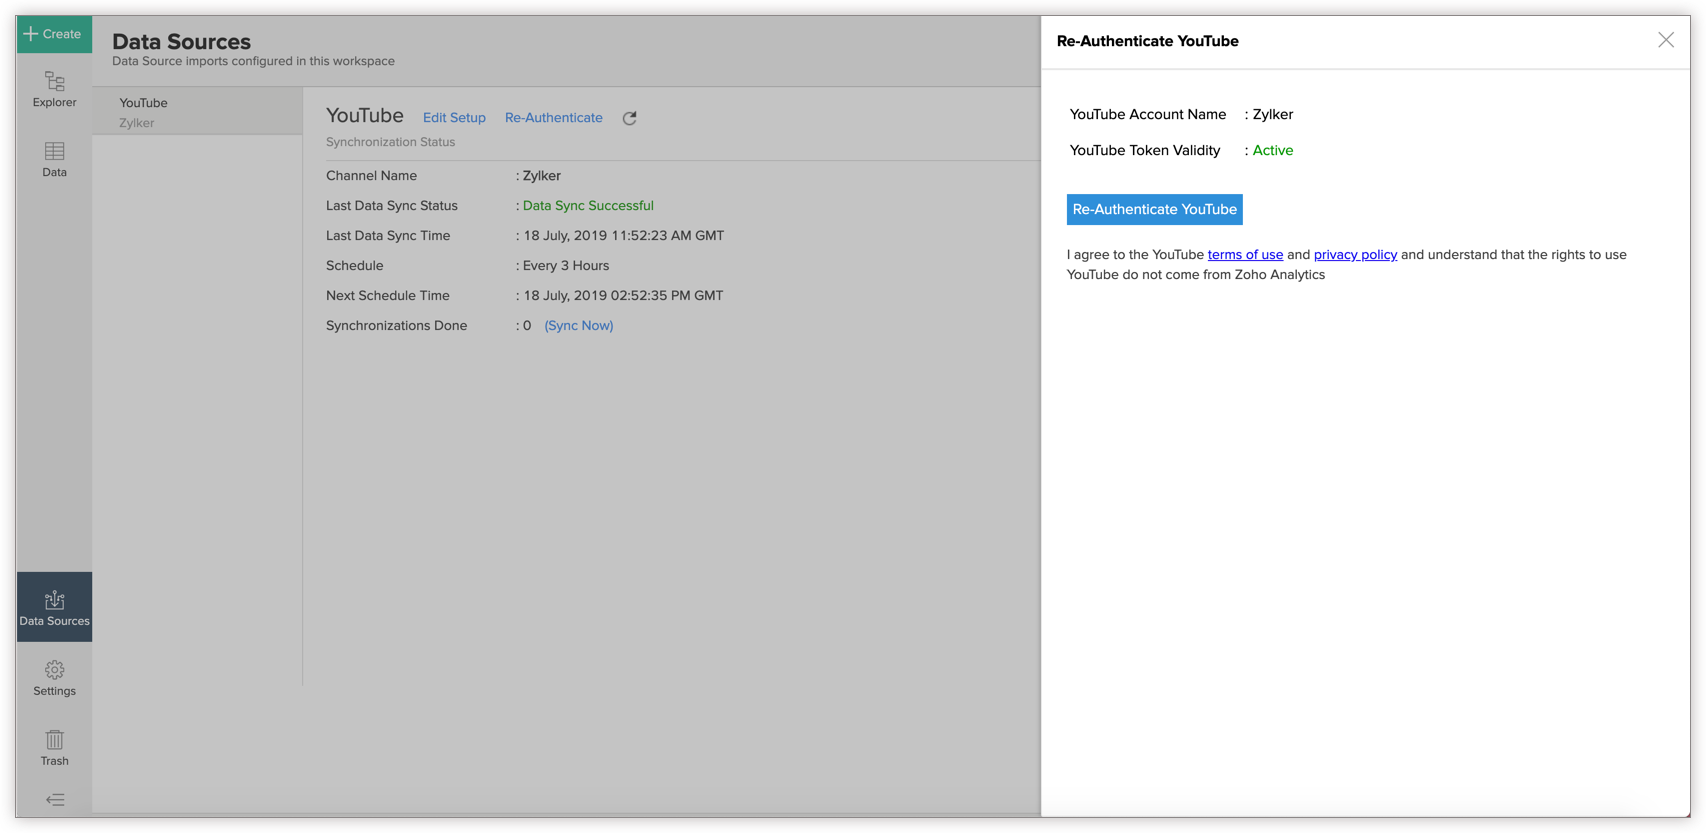Viewport: 1706px width, 833px height.
Task: Click the Channel Name label
Action: coord(371,176)
